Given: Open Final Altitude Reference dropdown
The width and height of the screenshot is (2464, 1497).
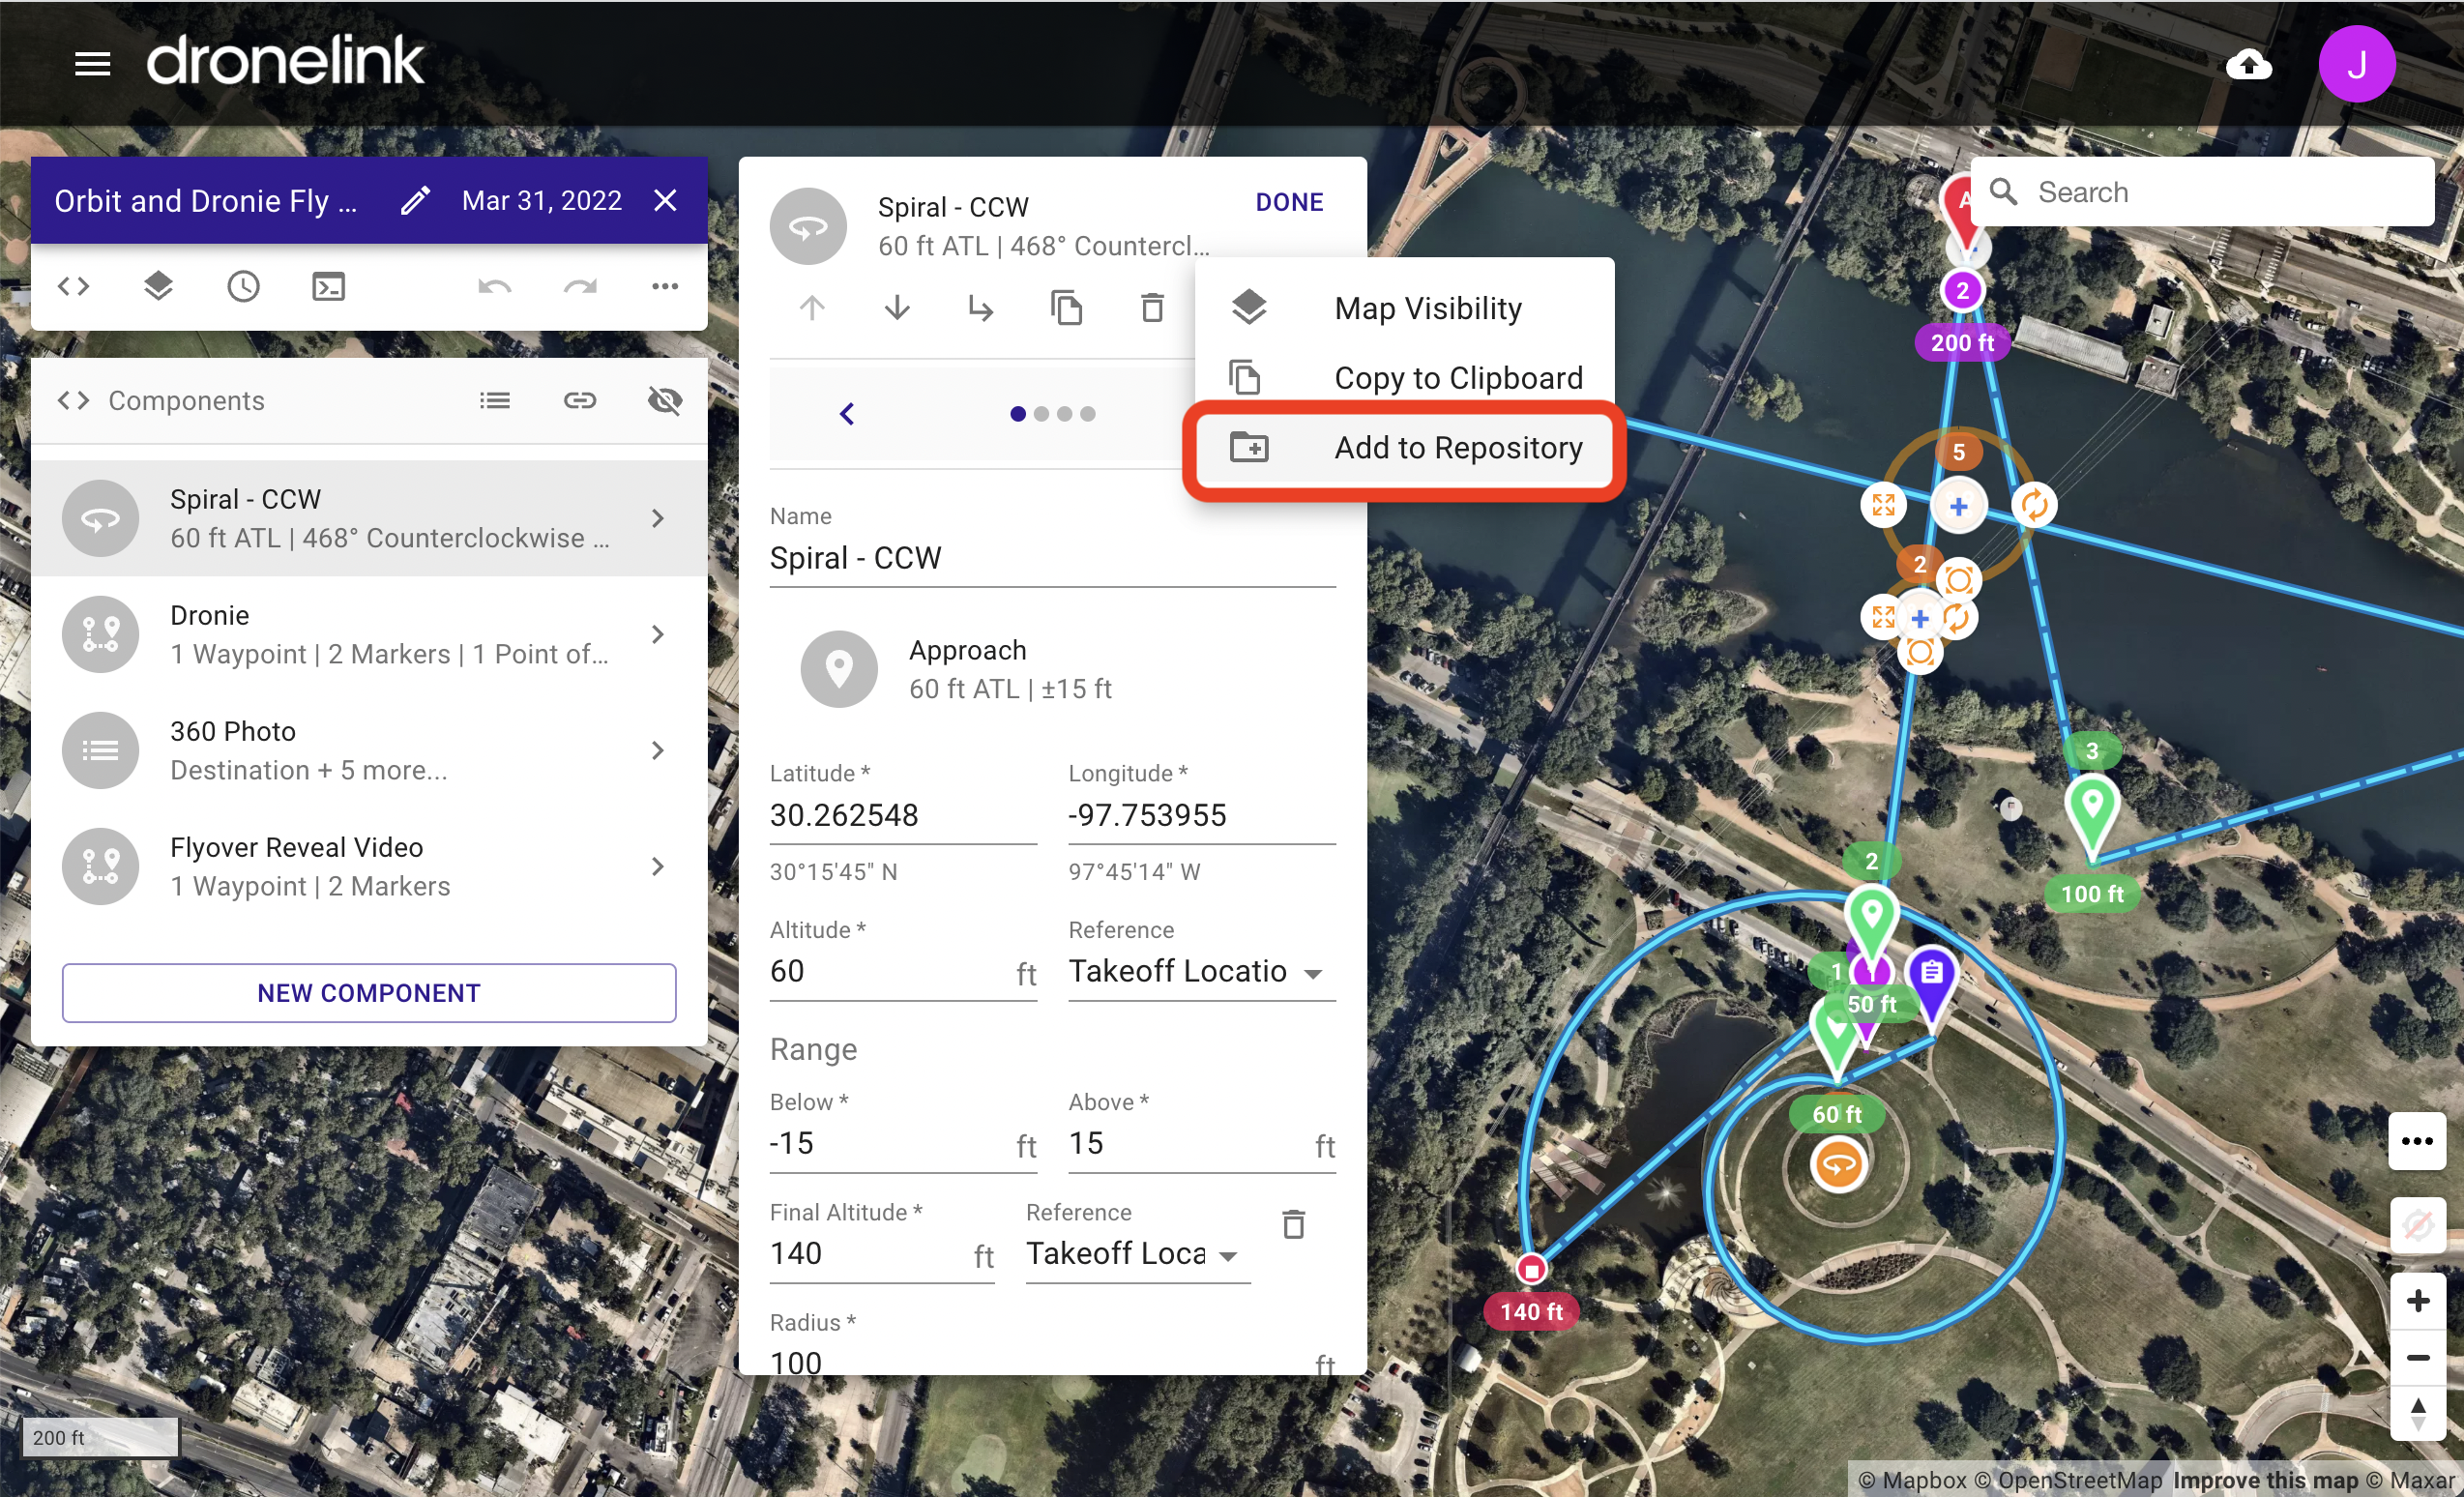Looking at the screenshot, I should [x=1138, y=1254].
